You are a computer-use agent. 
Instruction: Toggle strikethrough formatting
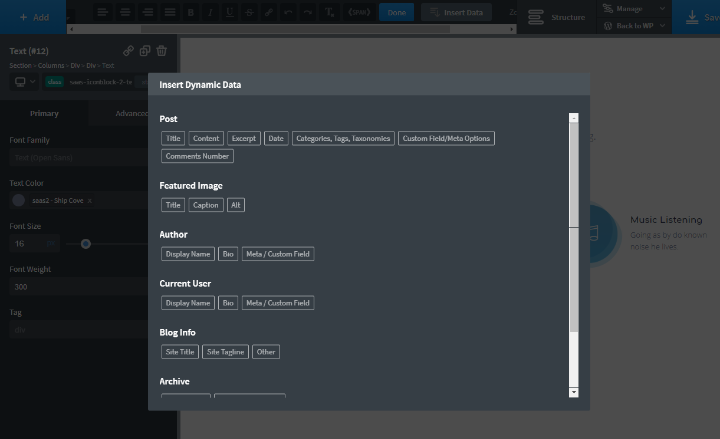pos(249,12)
